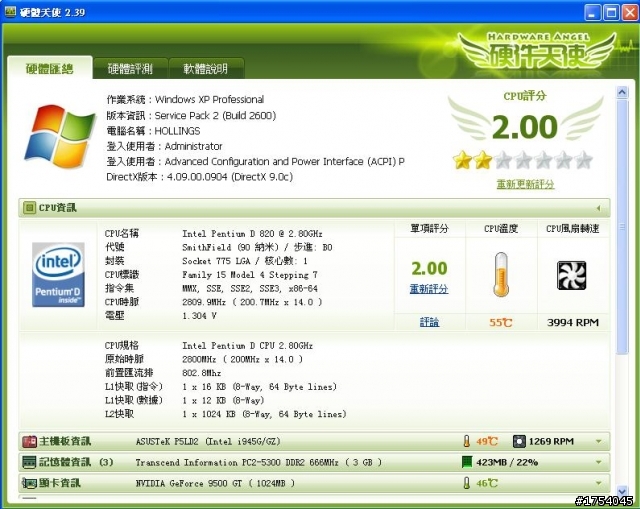The width and height of the screenshot is (640, 509).
Task: Click the 802.8Mhz front side bus value
Action: (201, 373)
